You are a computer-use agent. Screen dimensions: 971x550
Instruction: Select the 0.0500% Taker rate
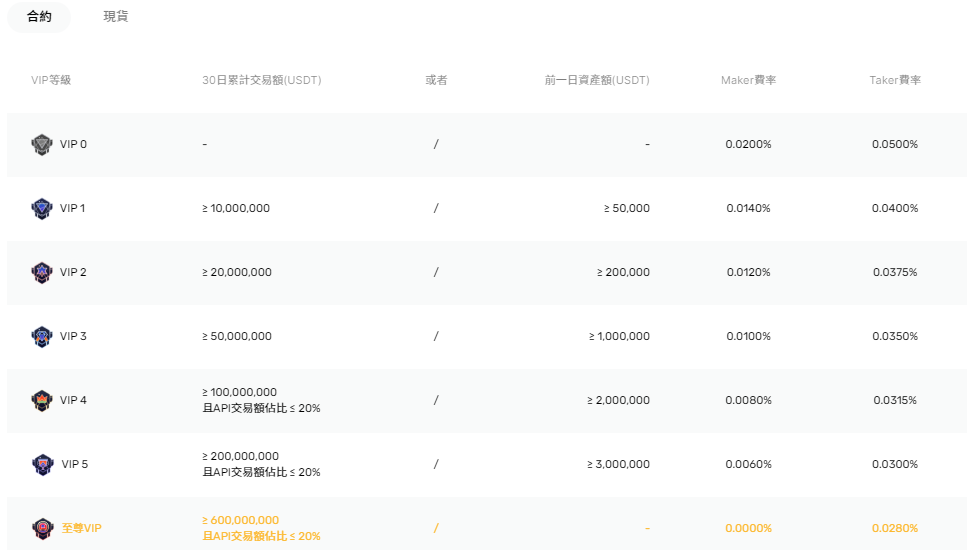click(895, 144)
